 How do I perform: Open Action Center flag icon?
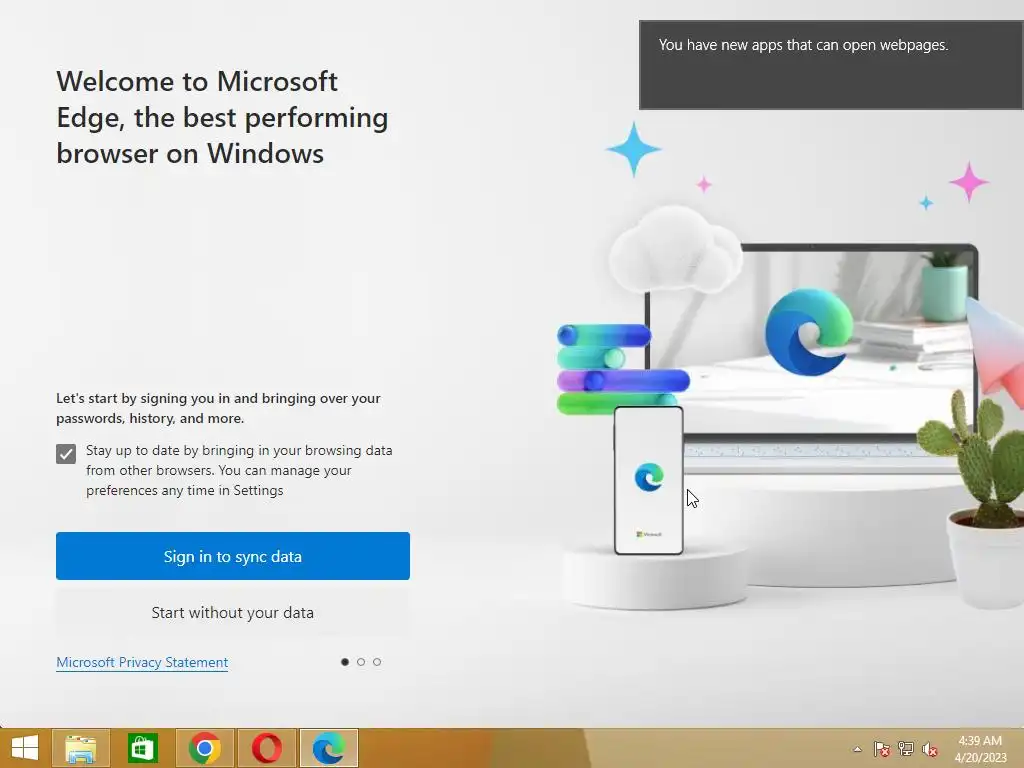pos(882,749)
